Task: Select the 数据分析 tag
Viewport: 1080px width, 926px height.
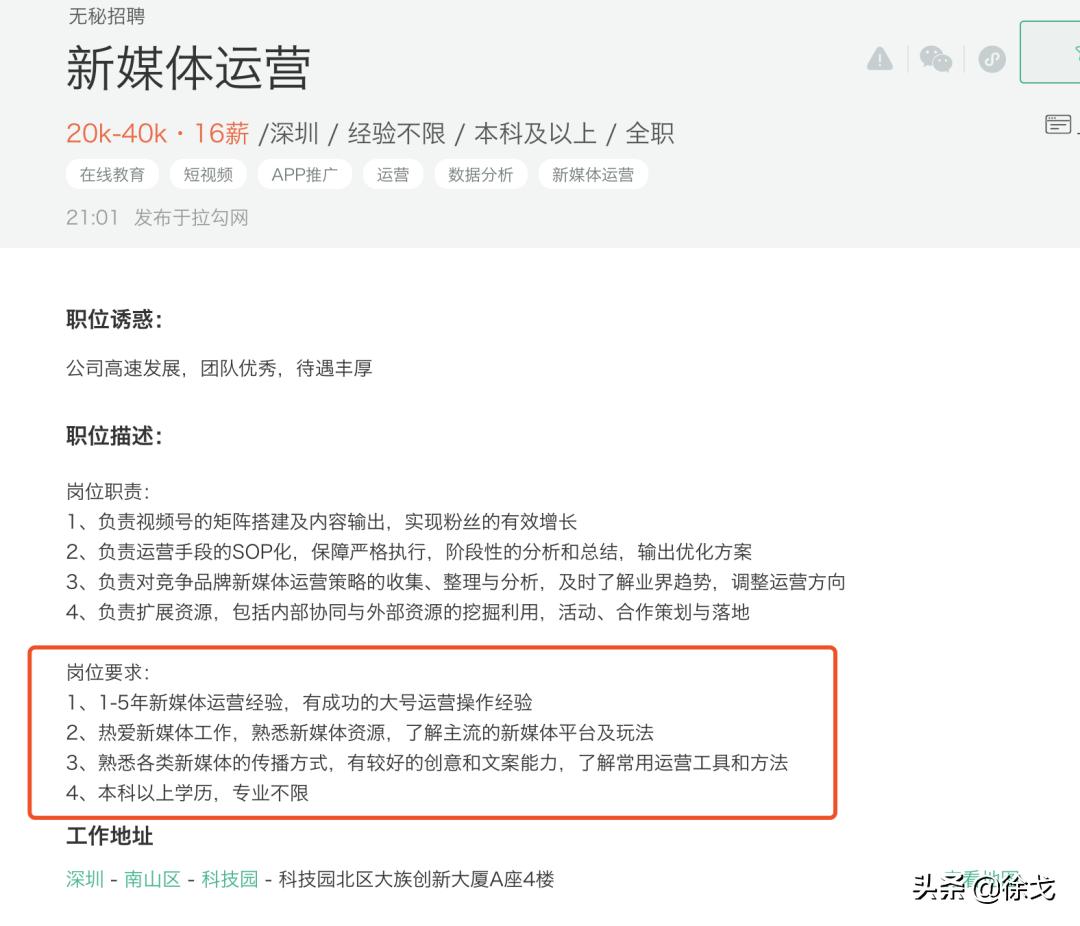Action: pos(480,174)
